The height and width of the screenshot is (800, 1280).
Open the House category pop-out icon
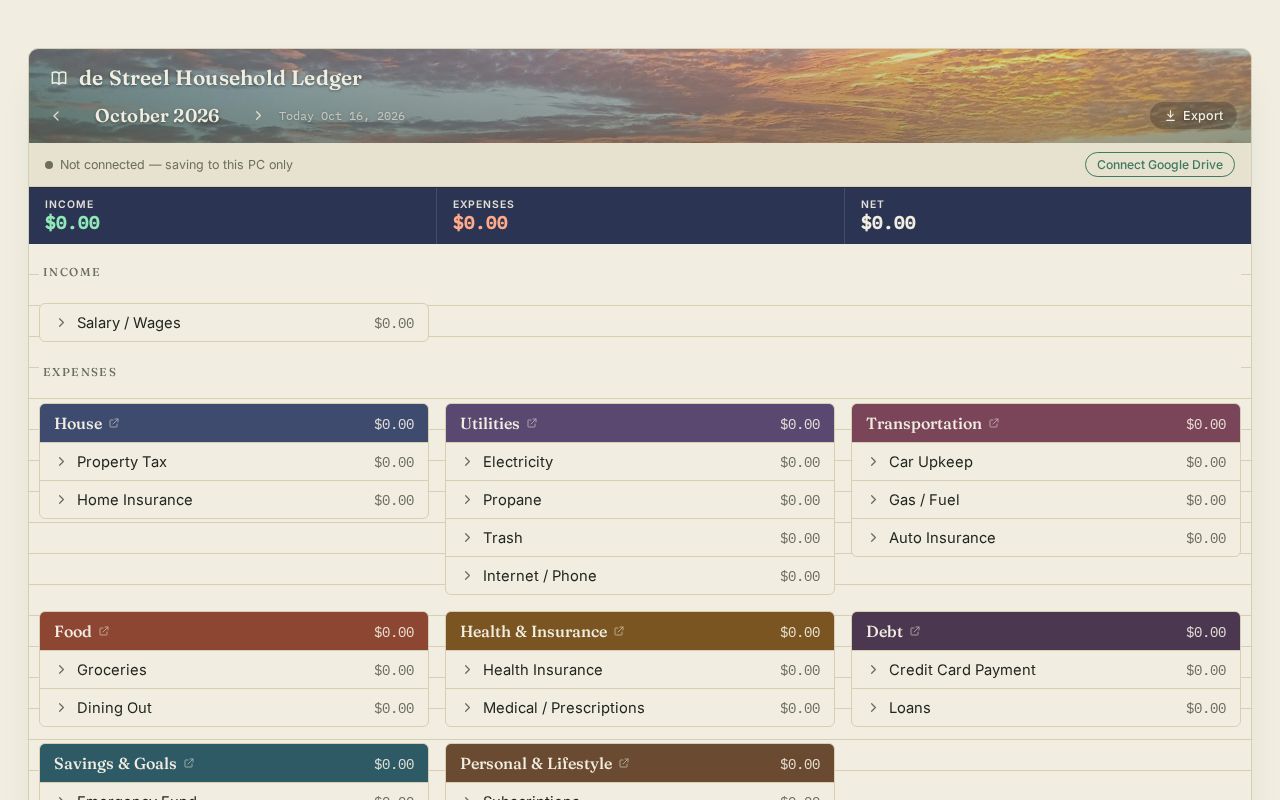coord(114,423)
